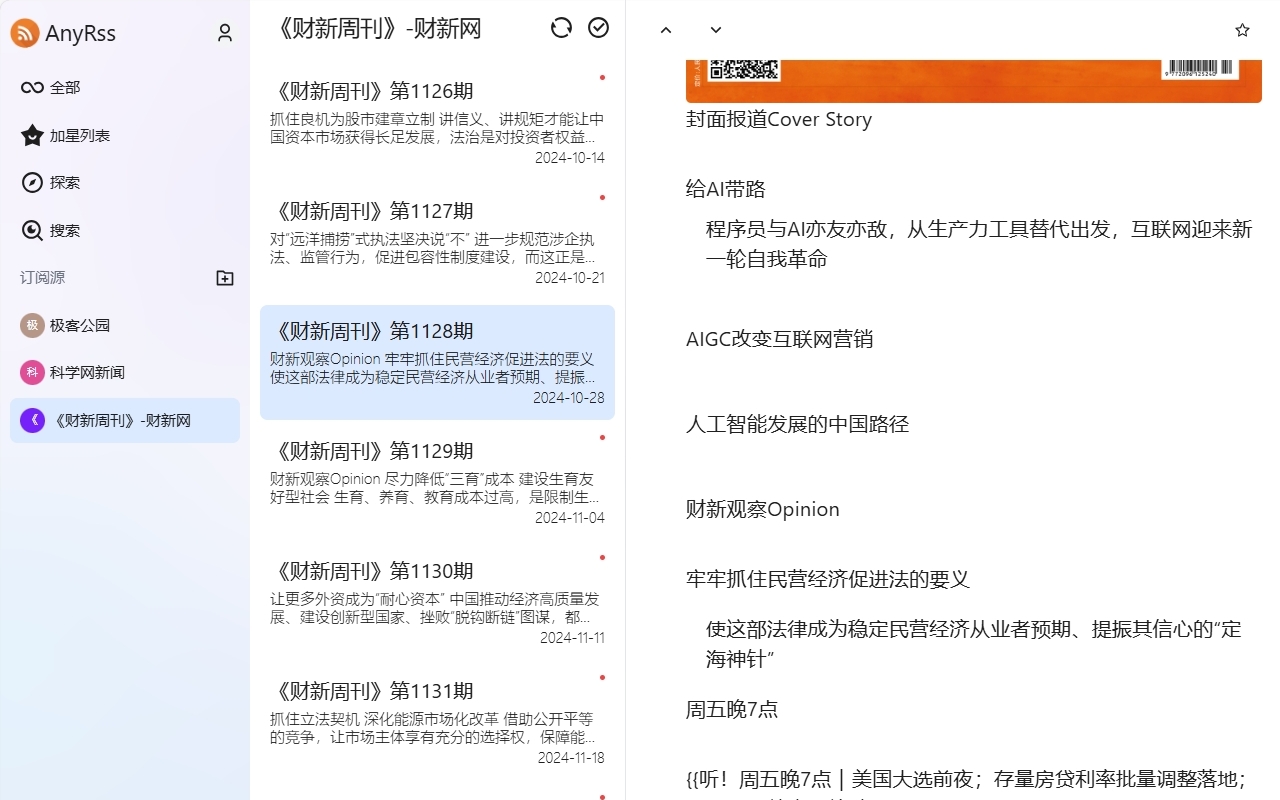Click the 牢牢抓住民营经济促进法的要义 heading
The image size is (1280, 800).
[x=828, y=580]
